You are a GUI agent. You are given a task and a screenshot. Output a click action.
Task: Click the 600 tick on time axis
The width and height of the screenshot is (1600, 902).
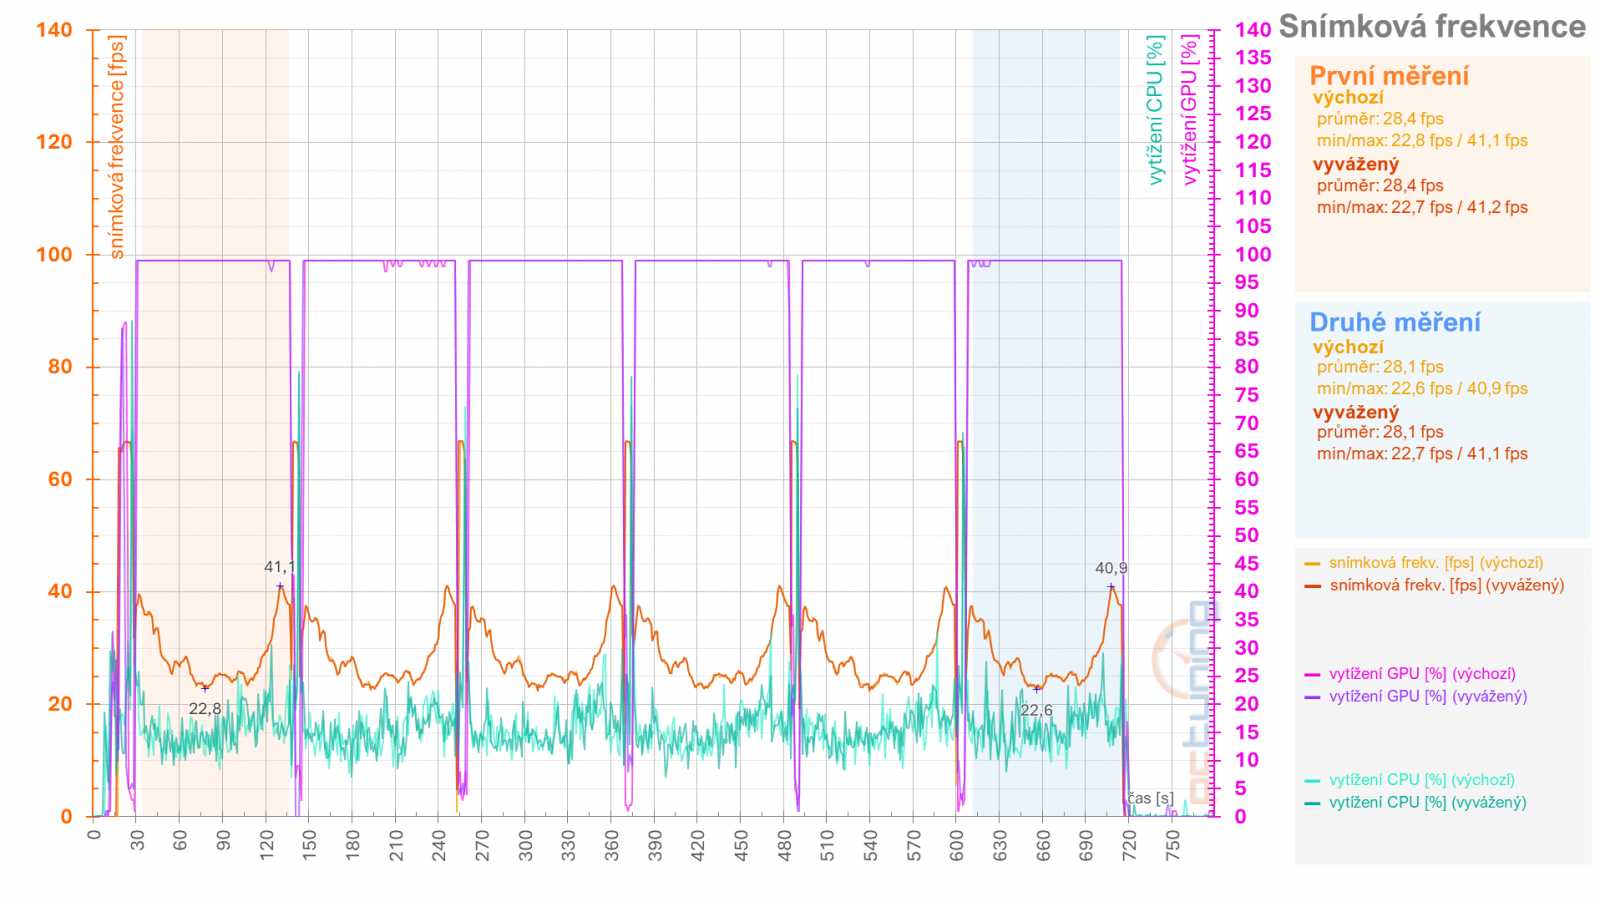pyautogui.click(x=957, y=845)
